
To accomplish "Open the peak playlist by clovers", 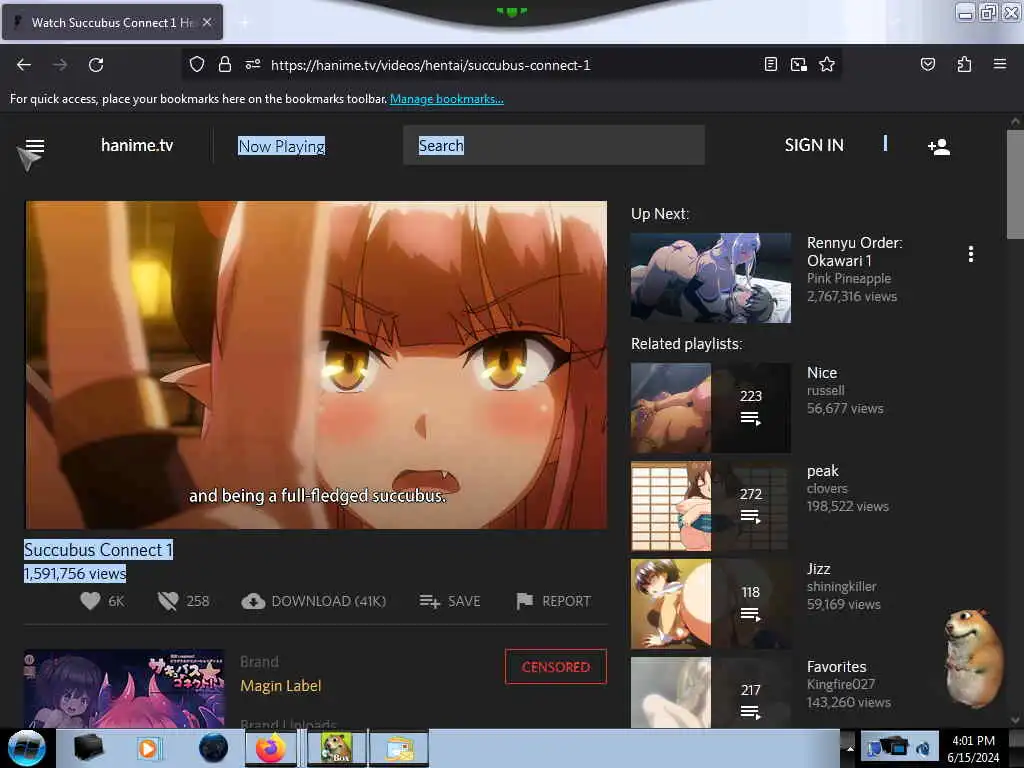I will pyautogui.click(x=822, y=471).
